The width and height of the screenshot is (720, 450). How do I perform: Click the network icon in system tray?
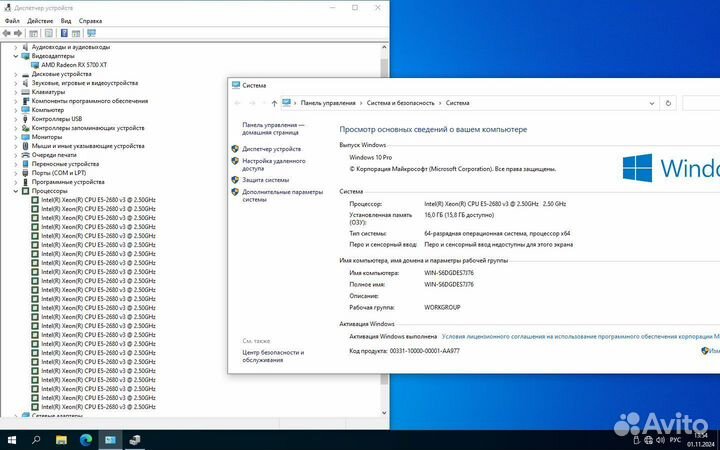(x=648, y=440)
